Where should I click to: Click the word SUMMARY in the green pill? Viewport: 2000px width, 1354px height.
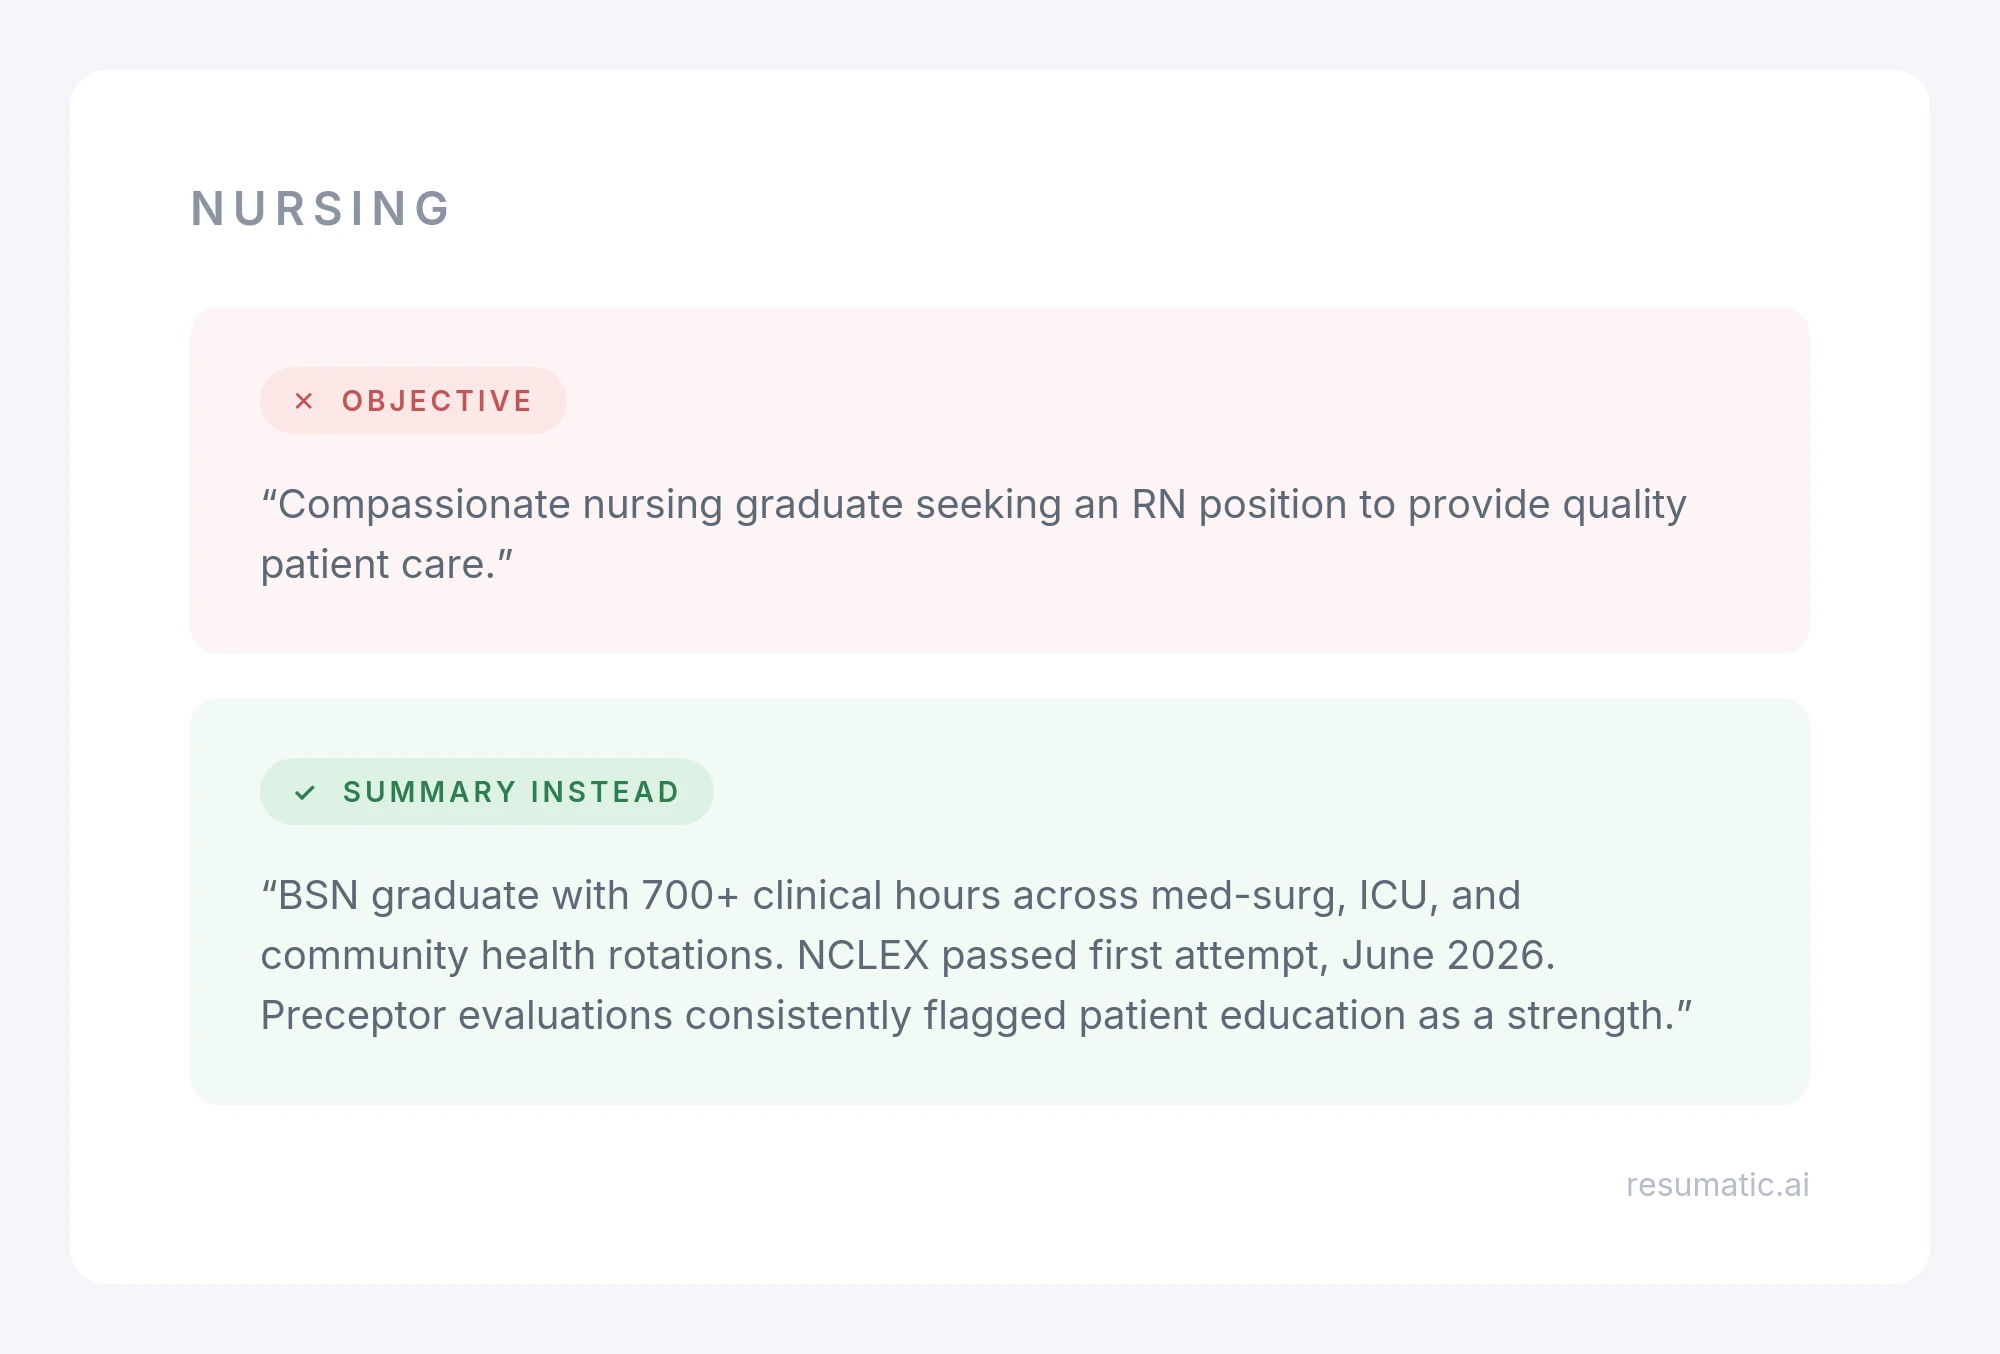430,792
